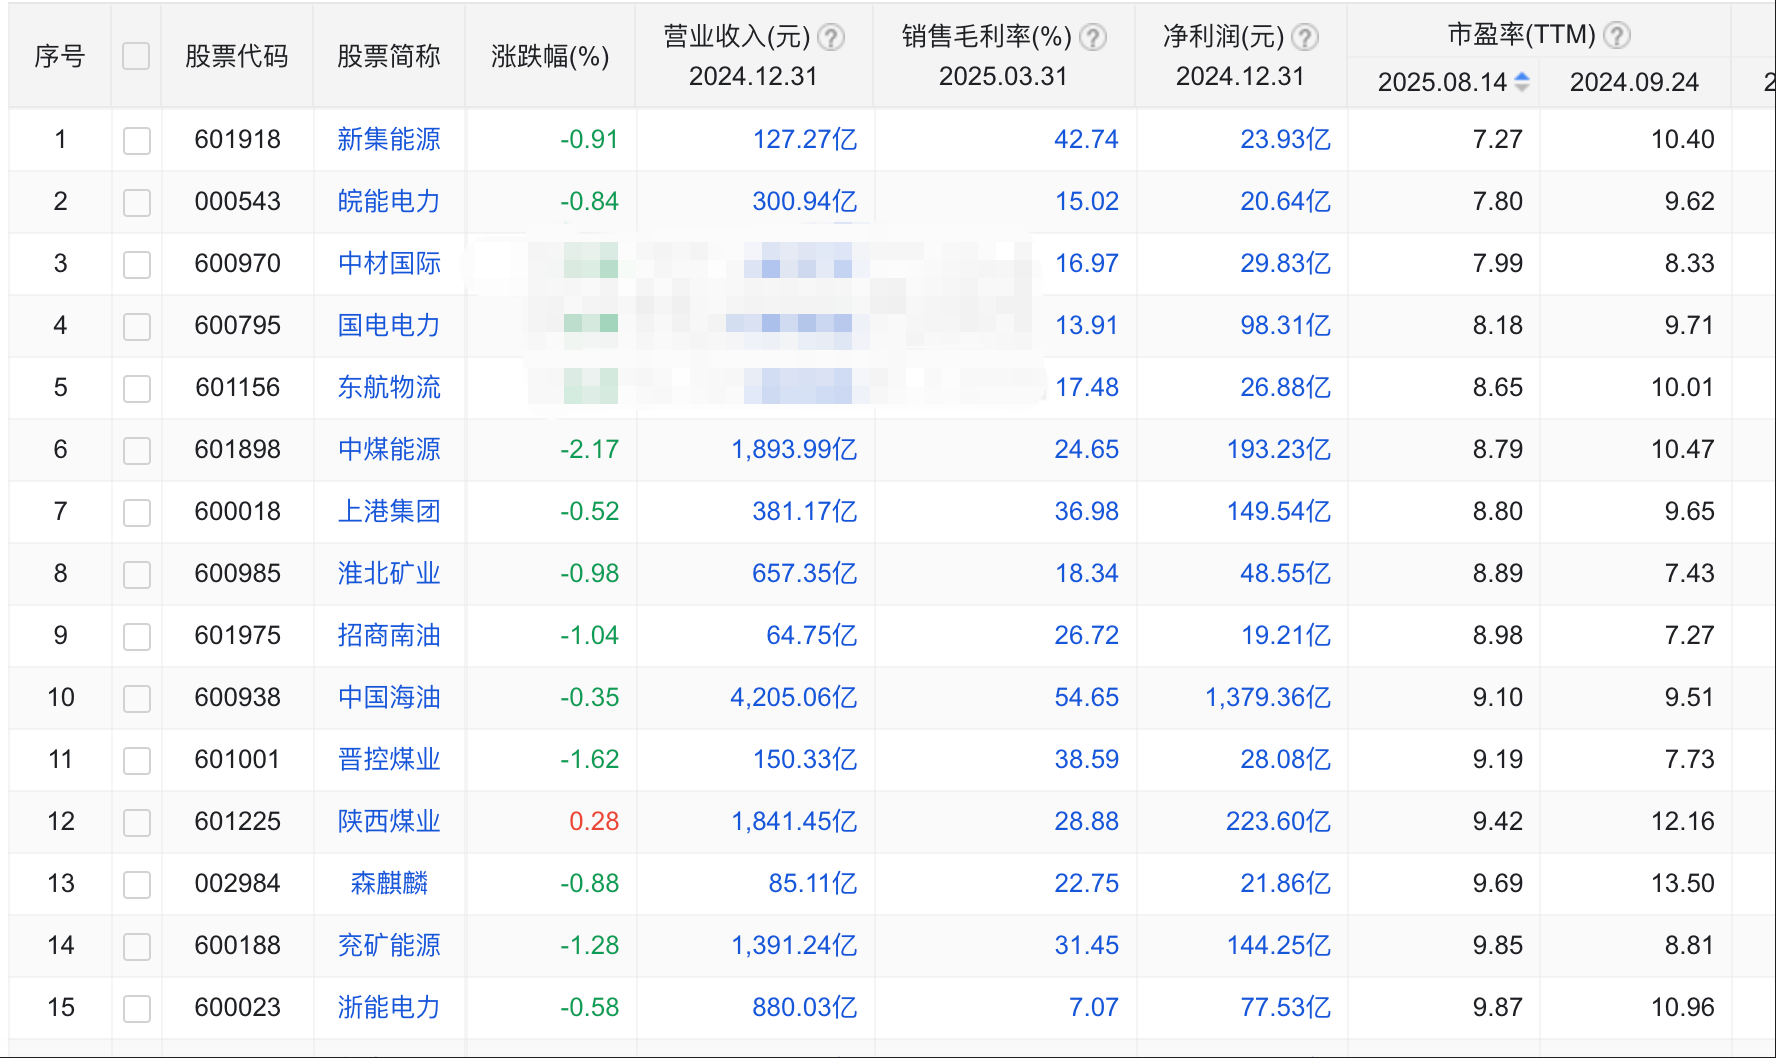Click the 序号 column header

pyautogui.click(x=60, y=56)
